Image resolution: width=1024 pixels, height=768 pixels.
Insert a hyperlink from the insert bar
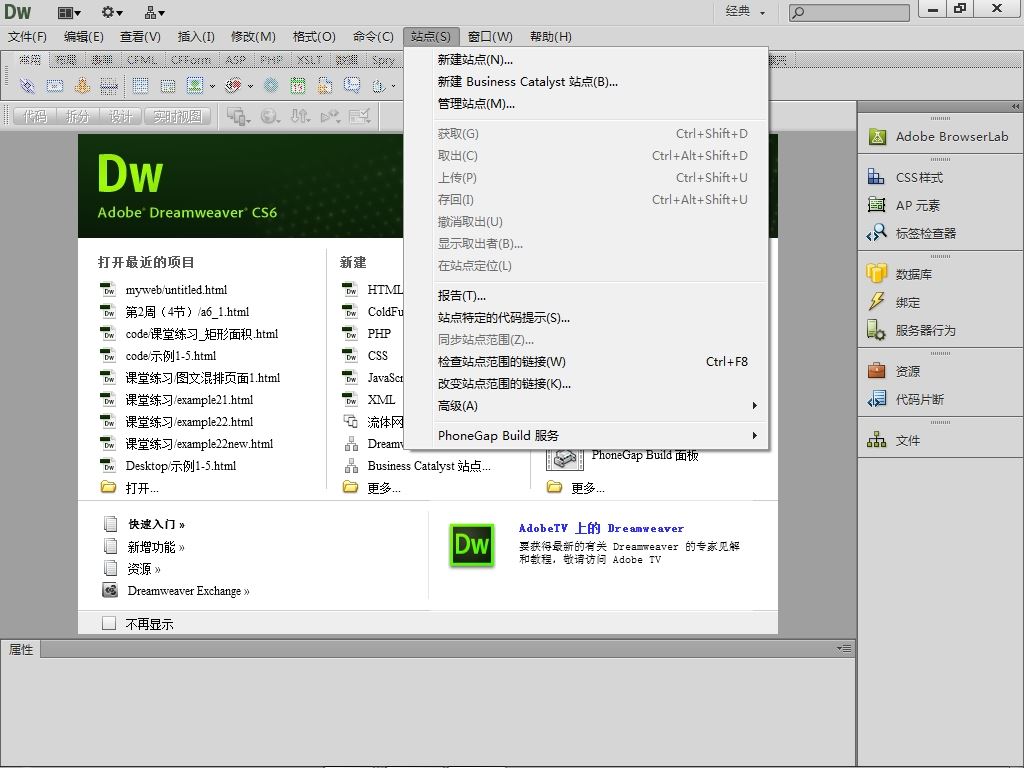27,86
